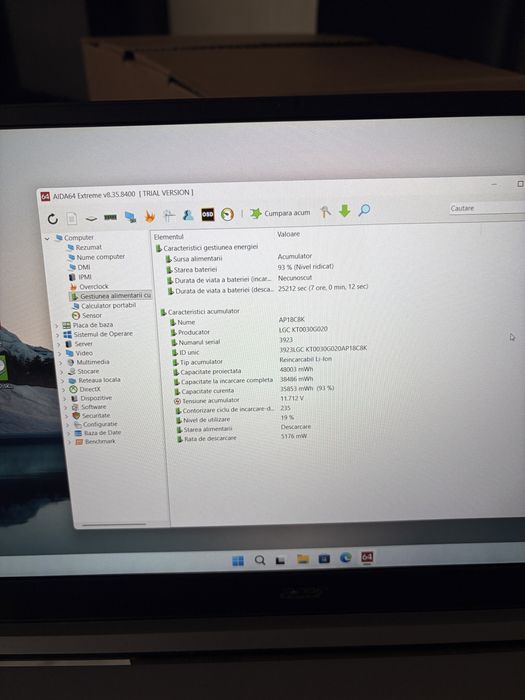This screenshot has height=700, width=525.
Task: Click the AIDA64 taskbar icon
Action: (x=367, y=557)
